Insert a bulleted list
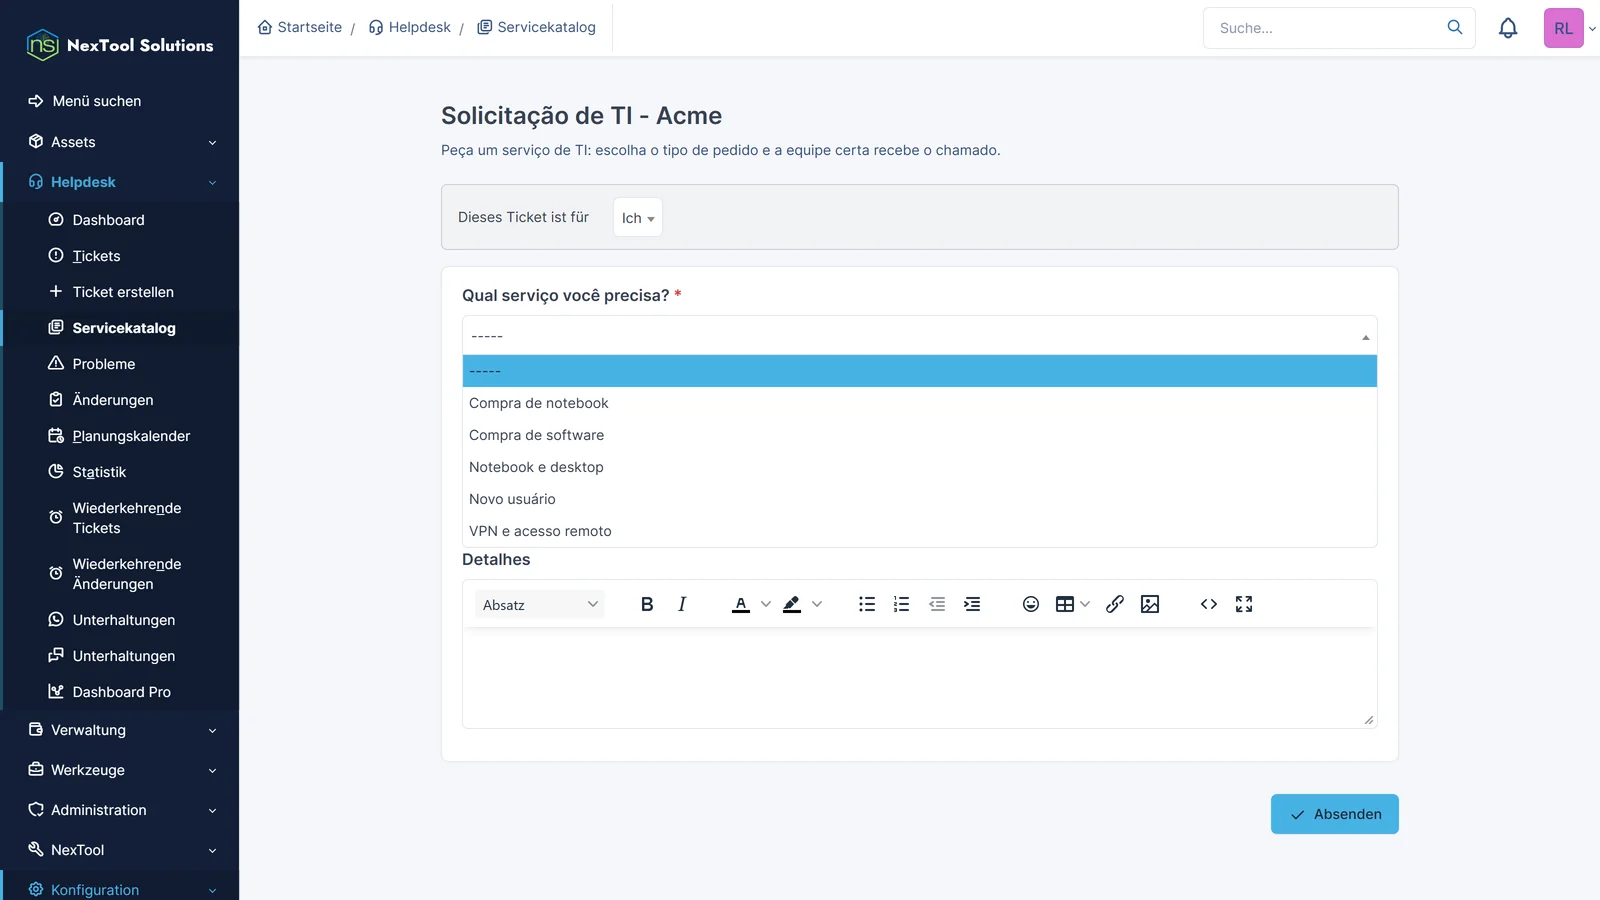 click(867, 604)
